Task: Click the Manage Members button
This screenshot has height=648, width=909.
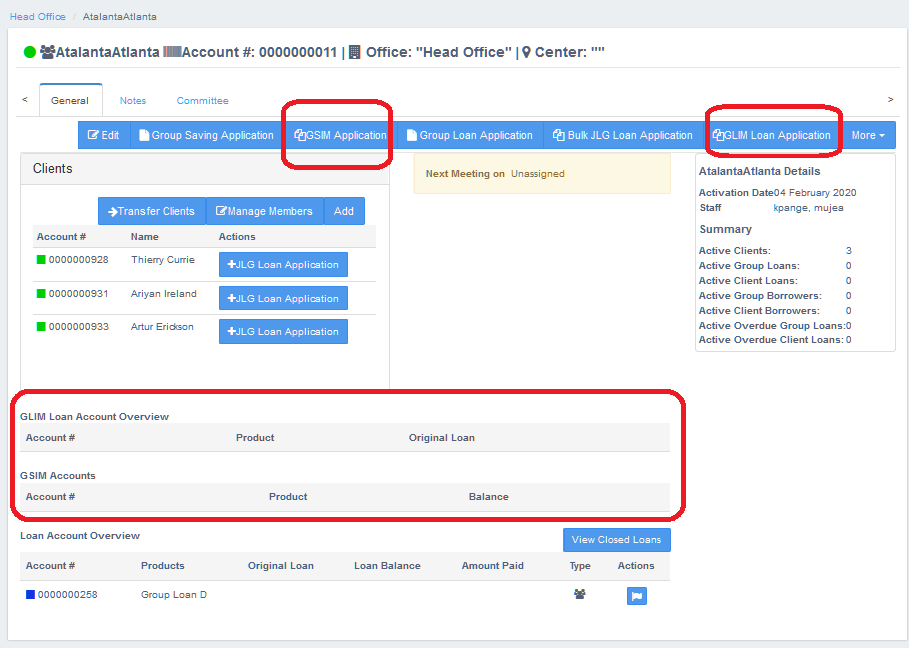Action: (x=265, y=211)
